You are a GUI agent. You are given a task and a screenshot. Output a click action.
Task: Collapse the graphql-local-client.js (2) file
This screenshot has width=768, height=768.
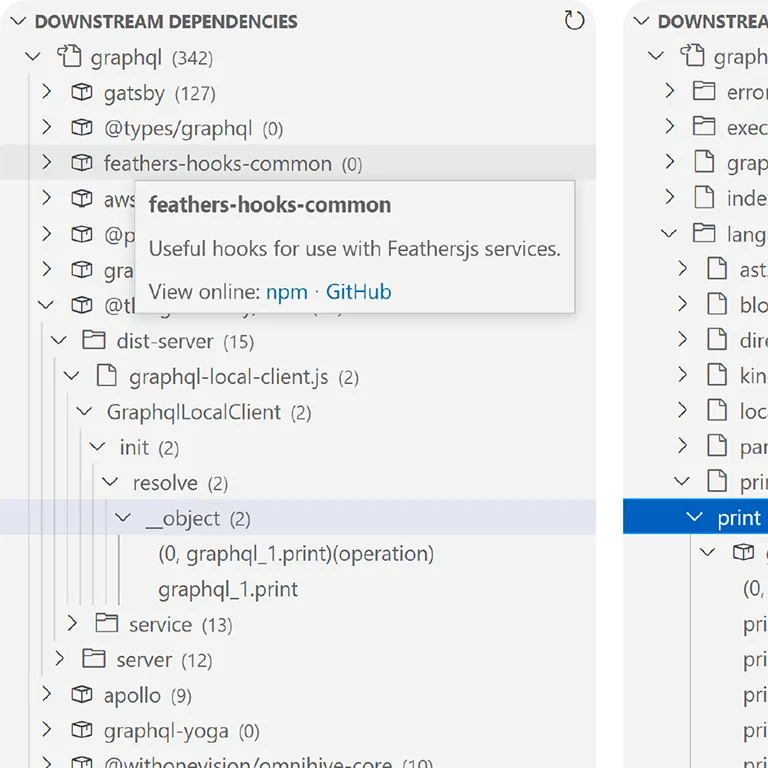72,376
